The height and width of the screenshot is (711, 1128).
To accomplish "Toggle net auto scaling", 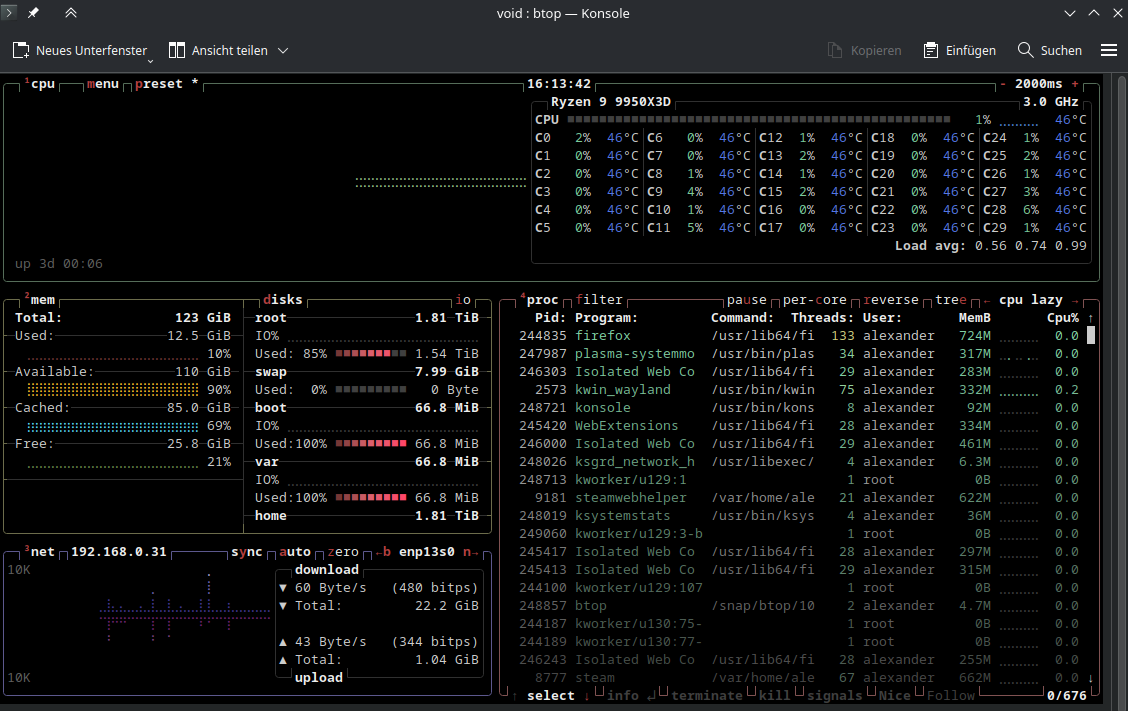I will 295,552.
